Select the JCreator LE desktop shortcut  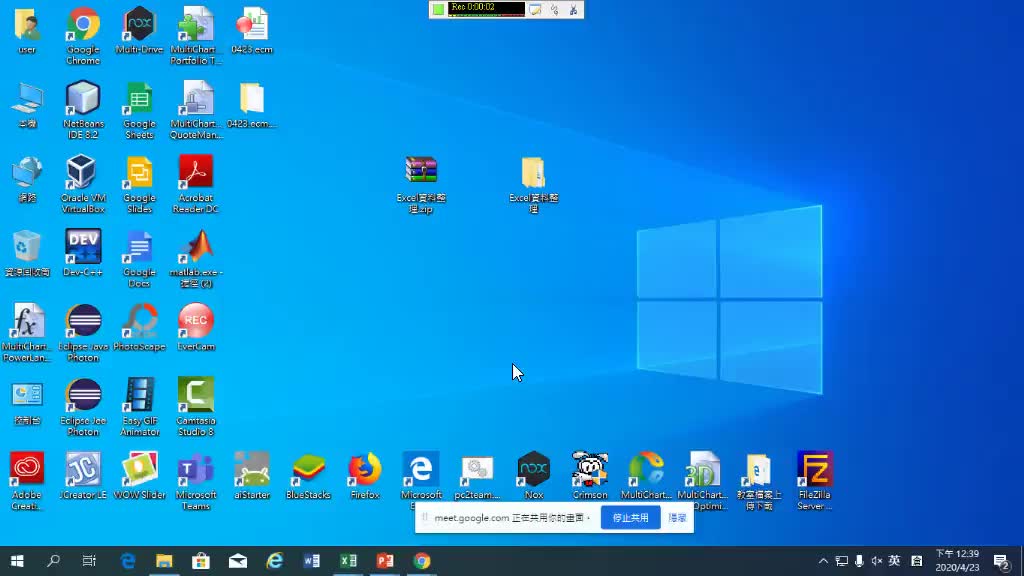tap(83, 475)
